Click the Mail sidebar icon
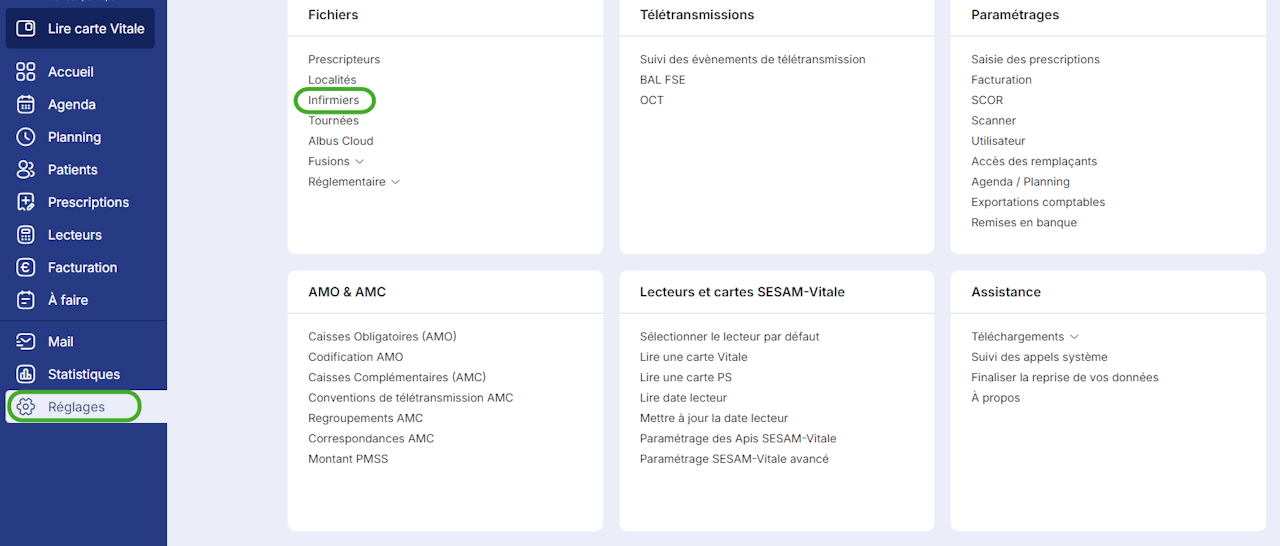Viewport: 1280px width, 546px height. (26, 342)
